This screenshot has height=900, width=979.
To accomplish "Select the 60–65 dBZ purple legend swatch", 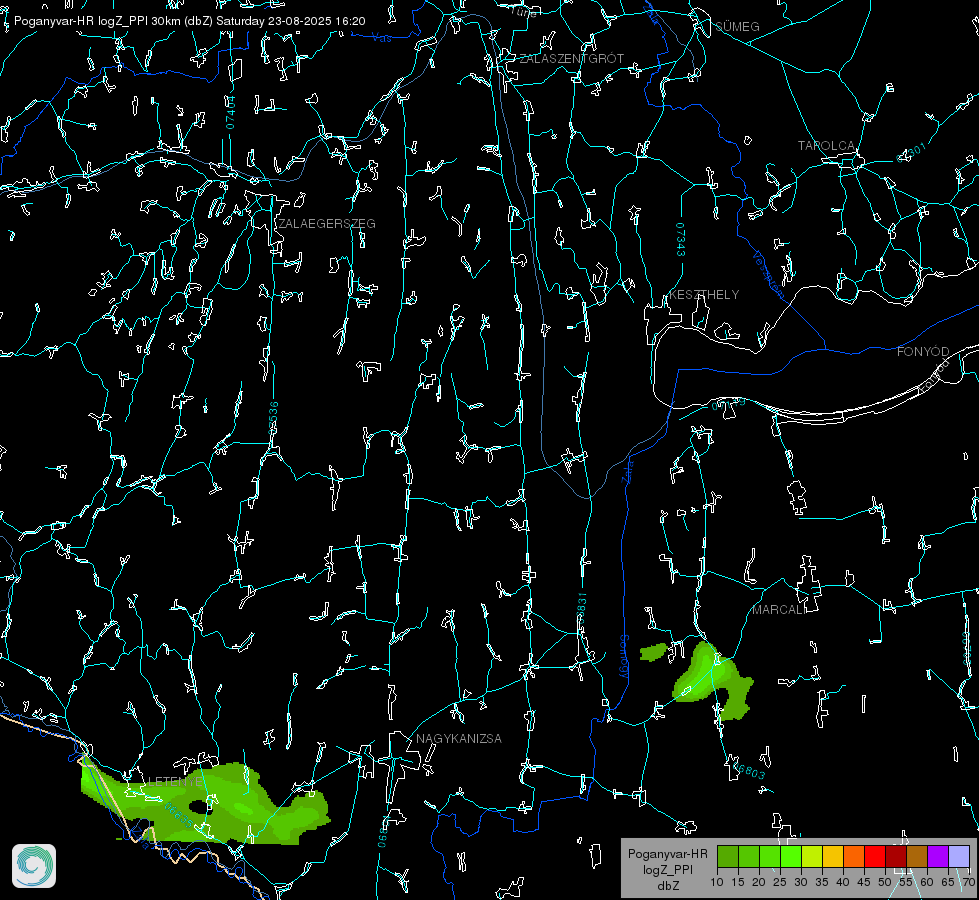I will tap(938, 856).
